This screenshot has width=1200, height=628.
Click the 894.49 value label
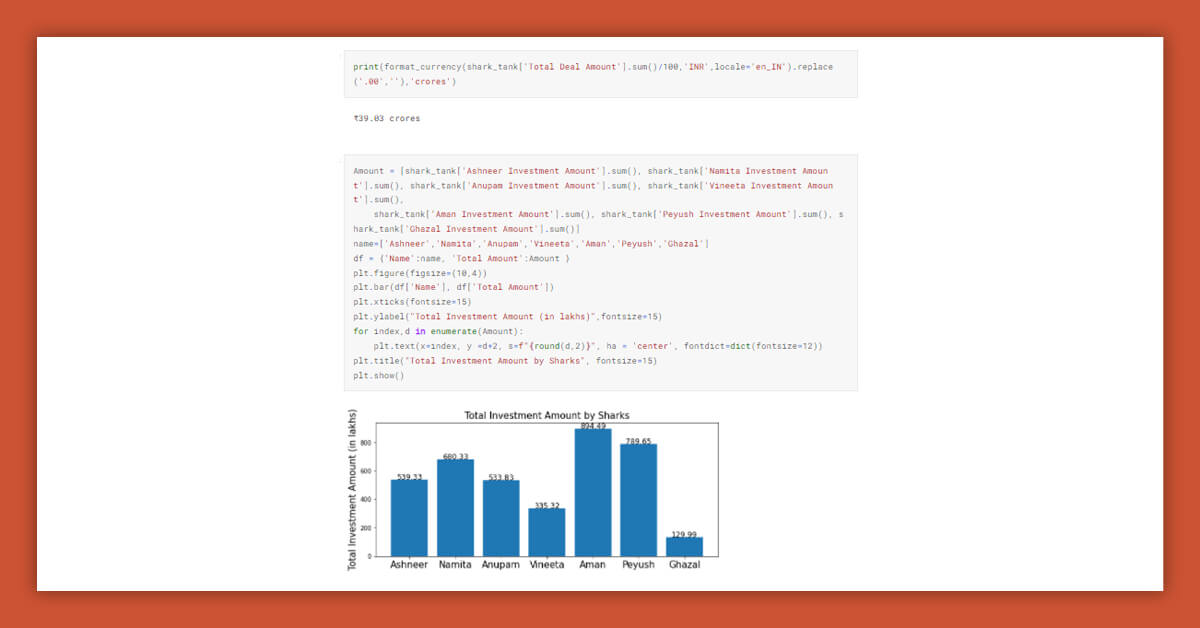pyautogui.click(x=594, y=426)
